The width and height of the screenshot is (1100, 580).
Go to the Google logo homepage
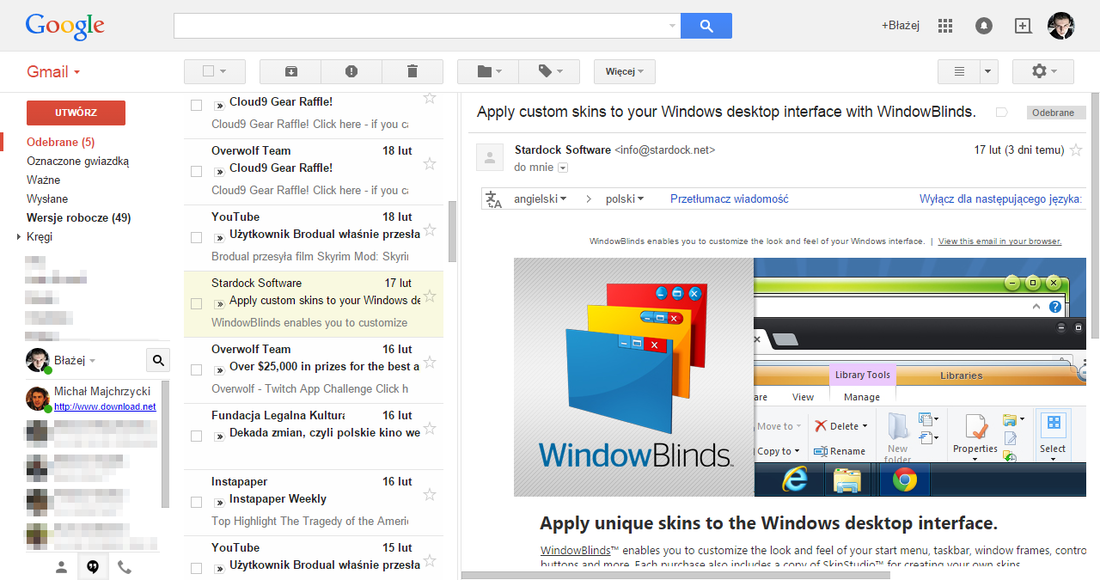[x=65, y=27]
